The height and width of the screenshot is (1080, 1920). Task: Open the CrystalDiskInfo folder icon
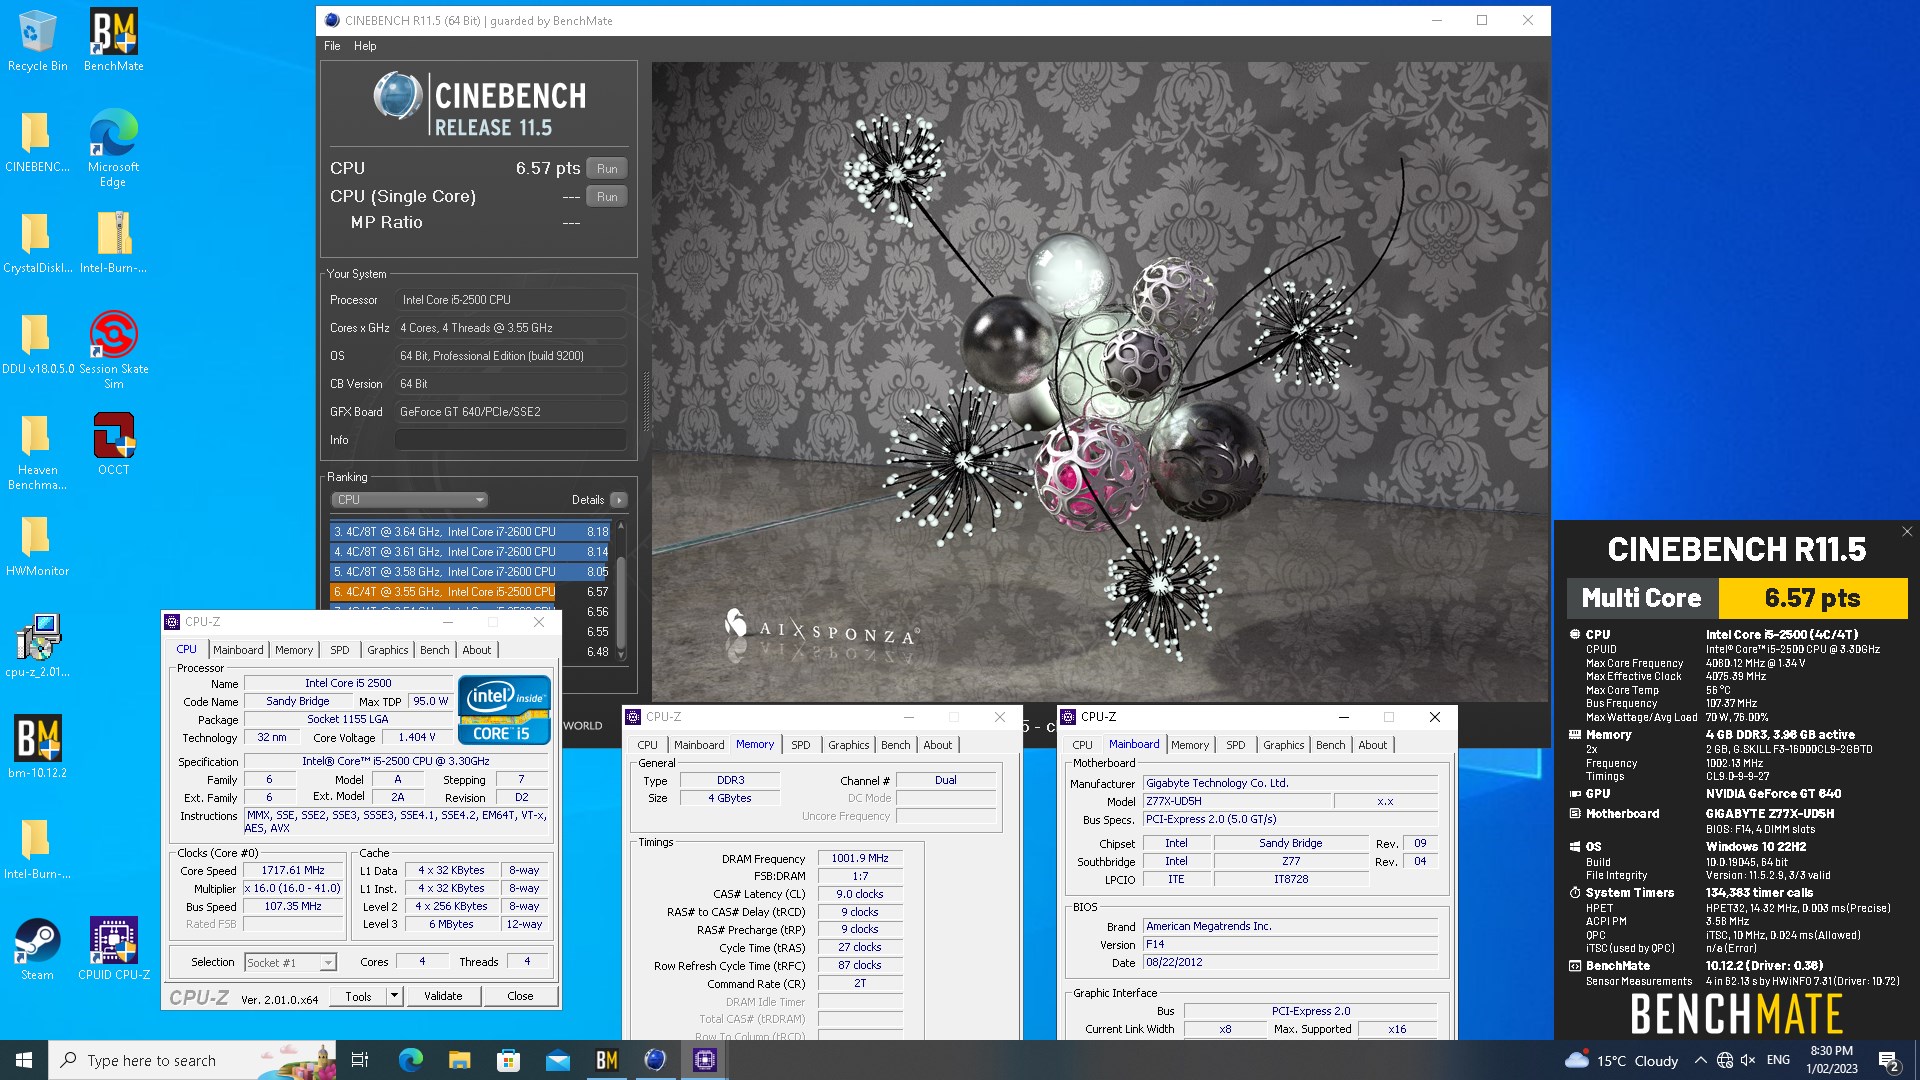point(37,243)
